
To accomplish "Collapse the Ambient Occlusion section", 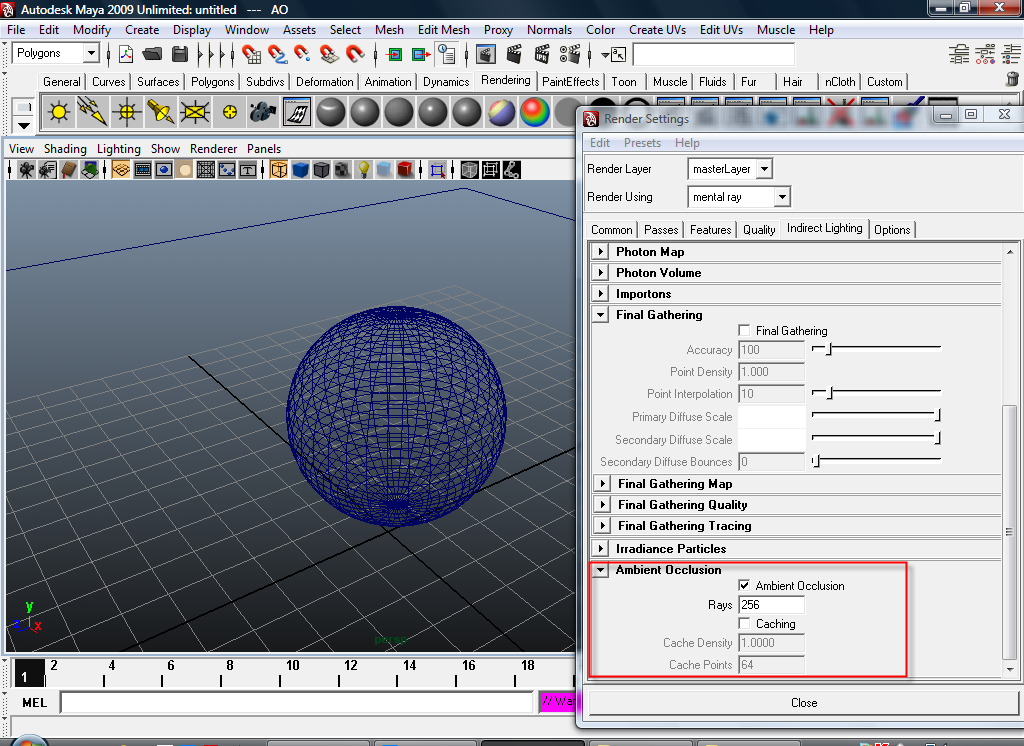I will coord(600,570).
